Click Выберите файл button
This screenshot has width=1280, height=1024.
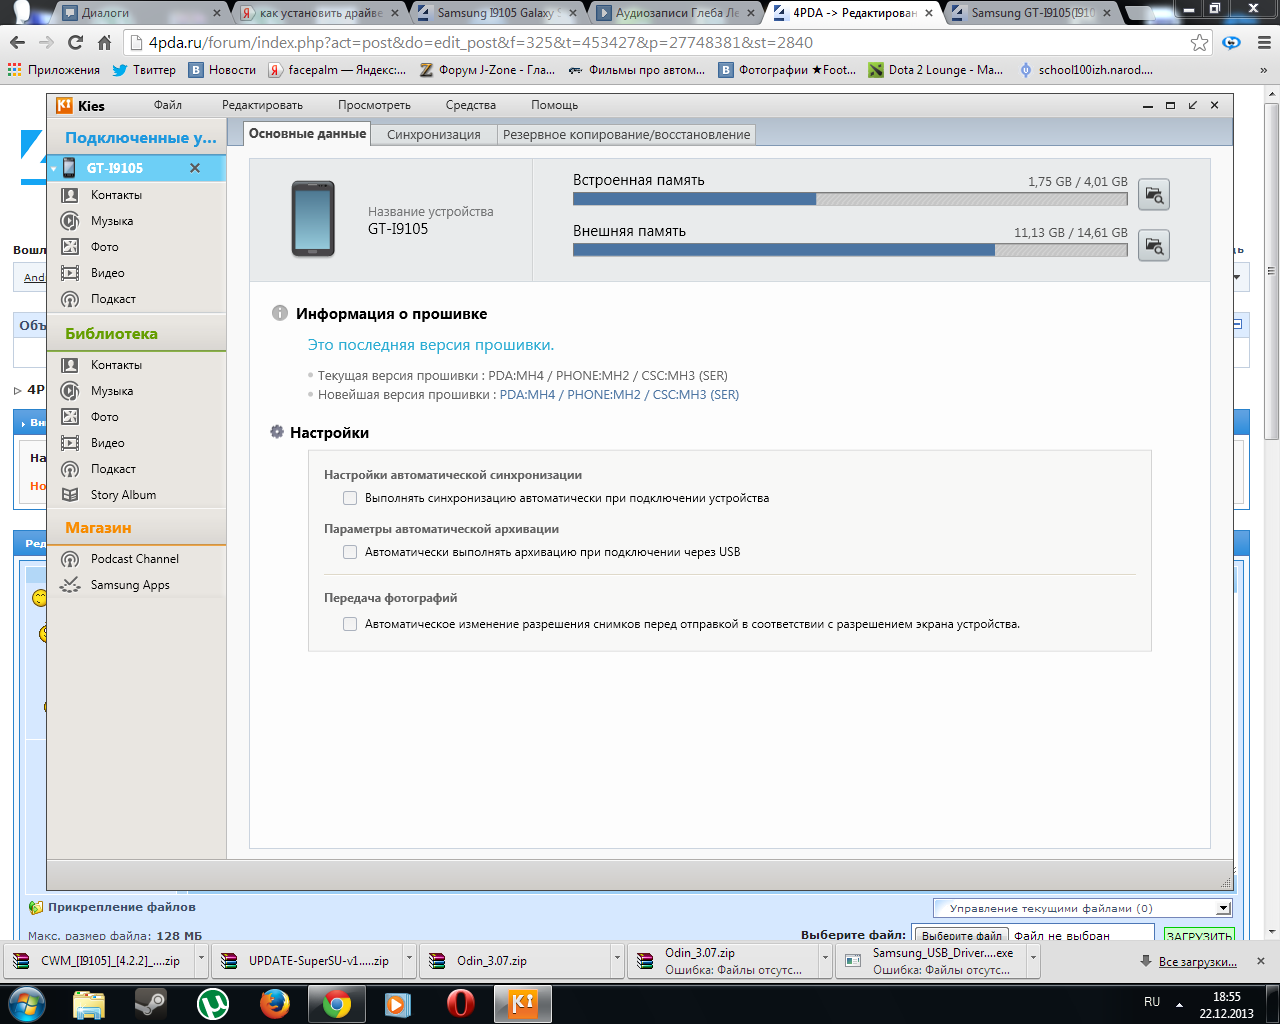[x=961, y=936]
